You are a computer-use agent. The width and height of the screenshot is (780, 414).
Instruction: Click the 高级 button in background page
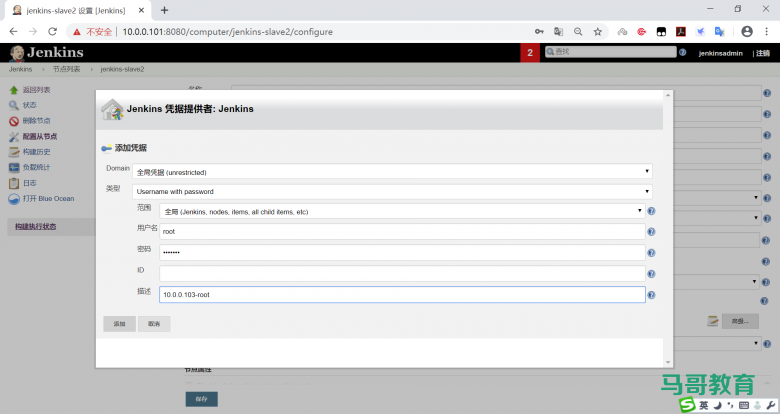pos(740,321)
